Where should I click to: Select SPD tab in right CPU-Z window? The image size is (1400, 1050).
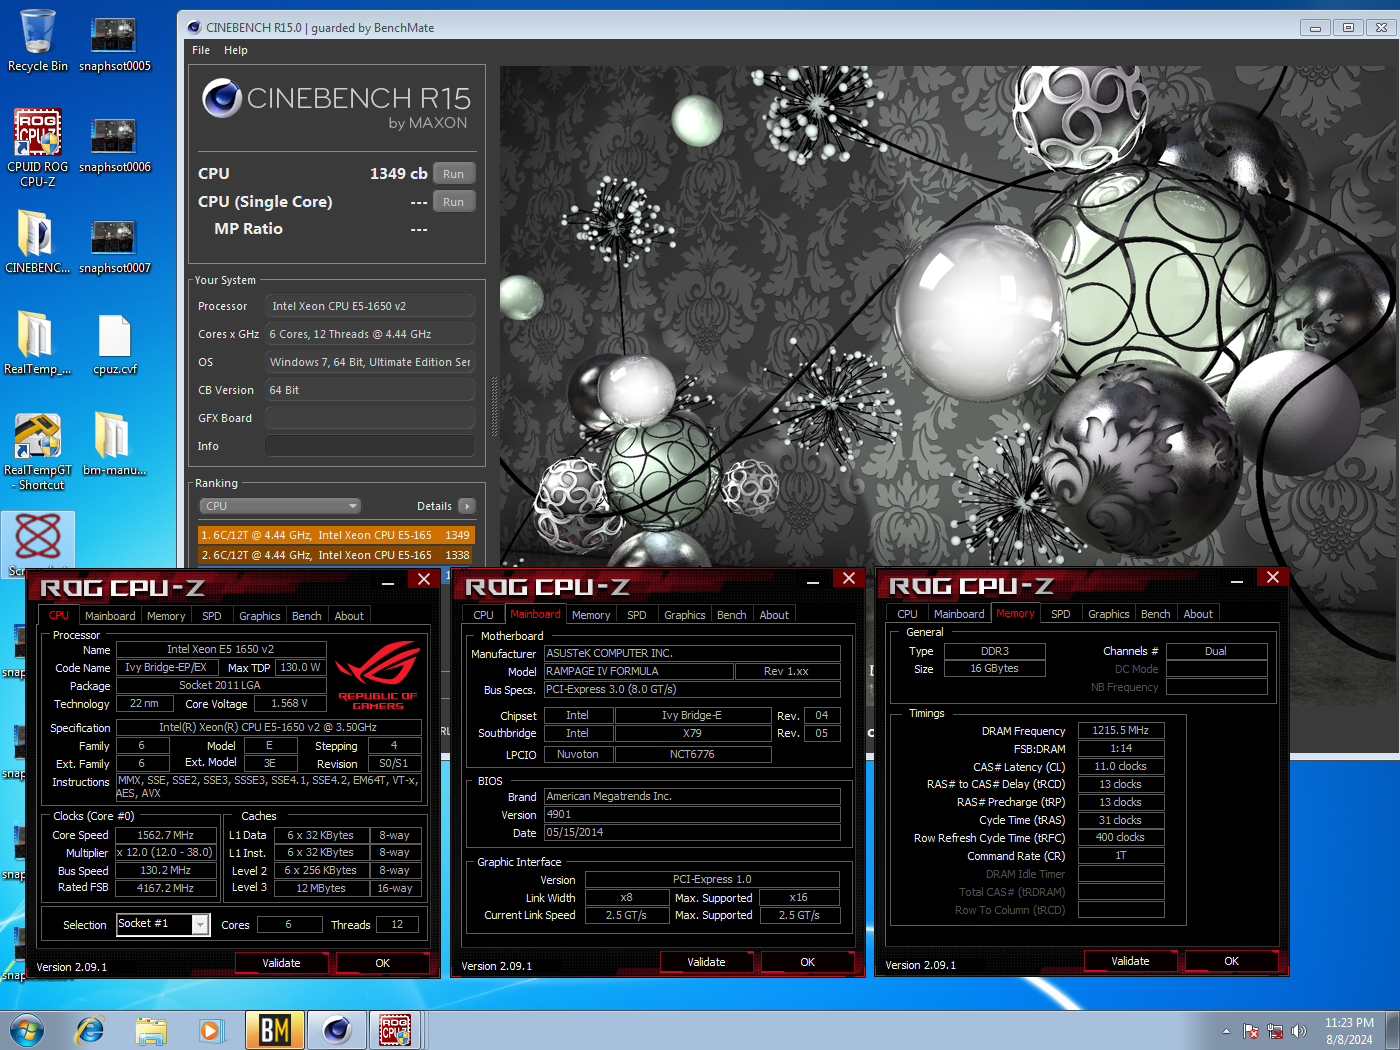pos(1061,614)
